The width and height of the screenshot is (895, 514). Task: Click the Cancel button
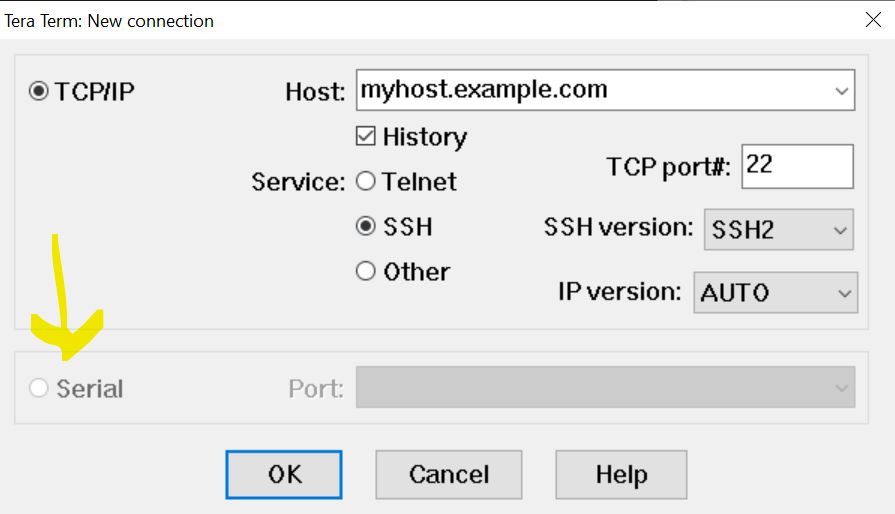pos(449,475)
